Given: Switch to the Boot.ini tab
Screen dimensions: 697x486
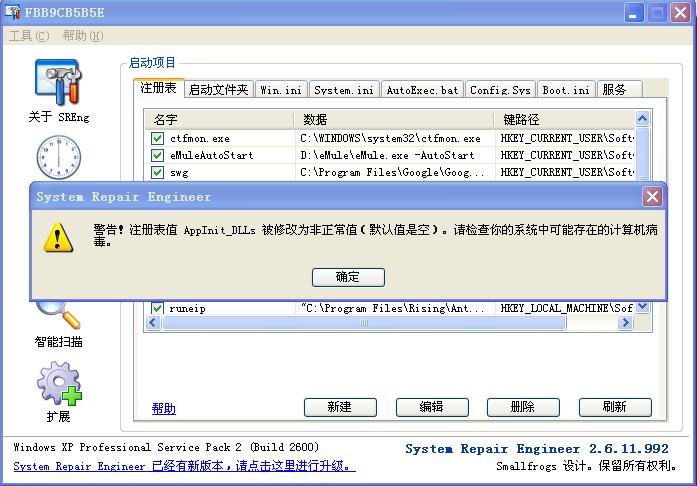Looking at the screenshot, I should pos(566,89).
